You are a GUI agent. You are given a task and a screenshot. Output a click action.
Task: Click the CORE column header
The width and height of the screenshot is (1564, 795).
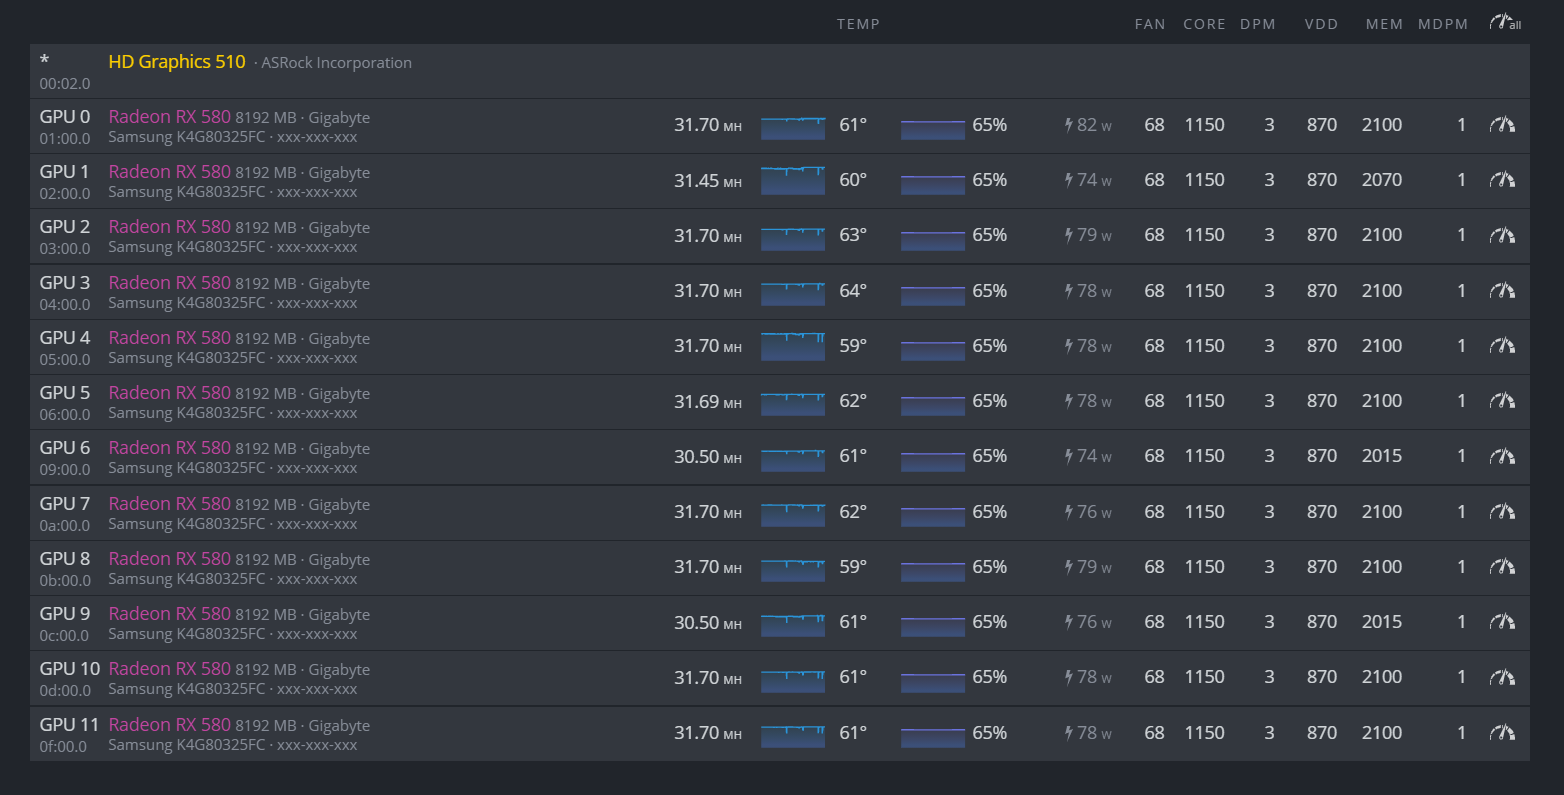click(x=1204, y=24)
